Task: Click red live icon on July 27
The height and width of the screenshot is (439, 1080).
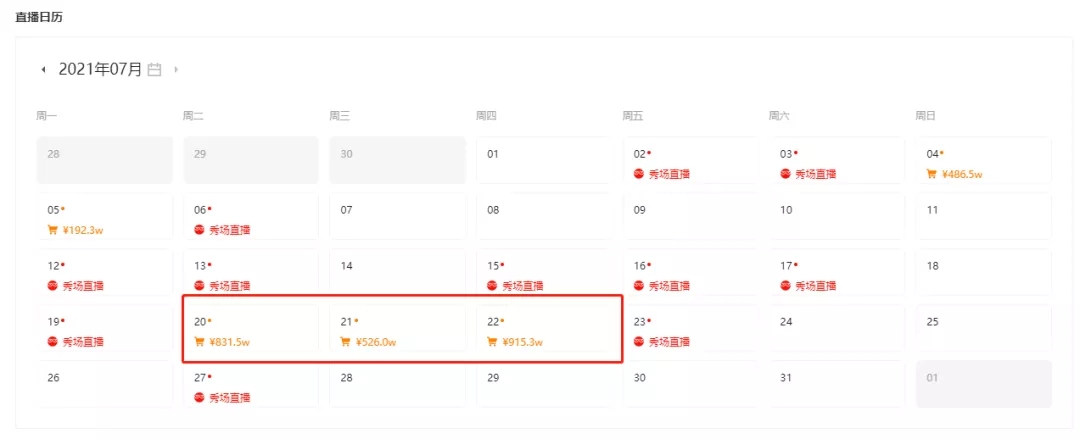Action: [199, 398]
